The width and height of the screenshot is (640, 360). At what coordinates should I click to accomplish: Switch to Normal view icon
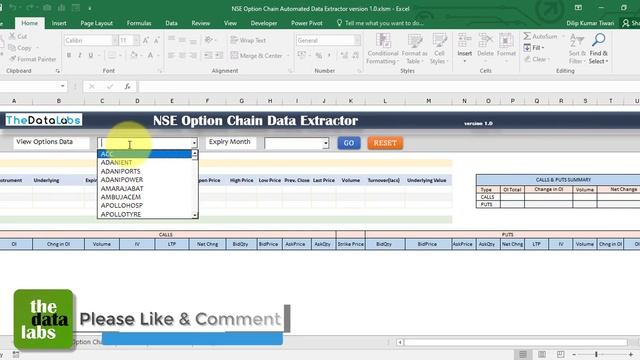pos(523,354)
